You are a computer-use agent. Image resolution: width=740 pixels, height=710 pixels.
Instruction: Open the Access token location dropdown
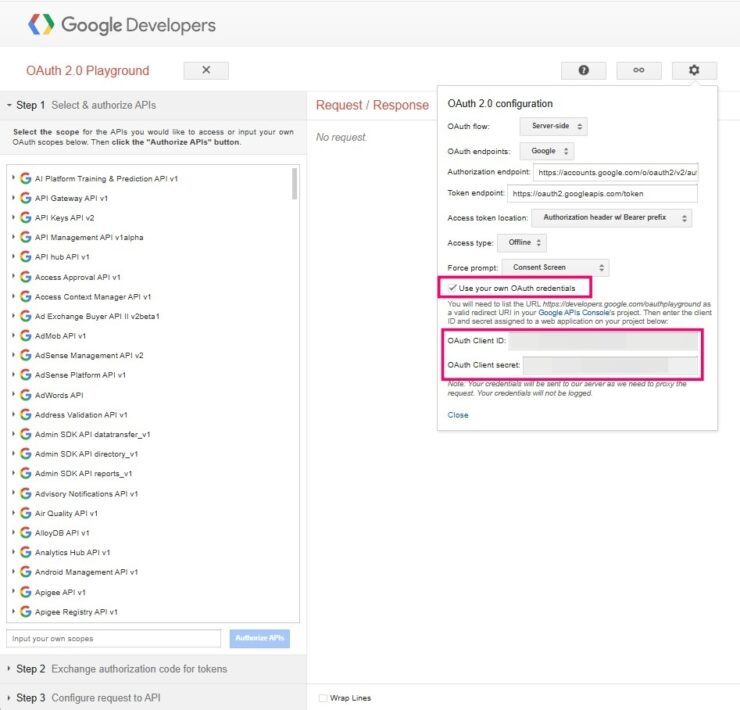click(x=611, y=217)
